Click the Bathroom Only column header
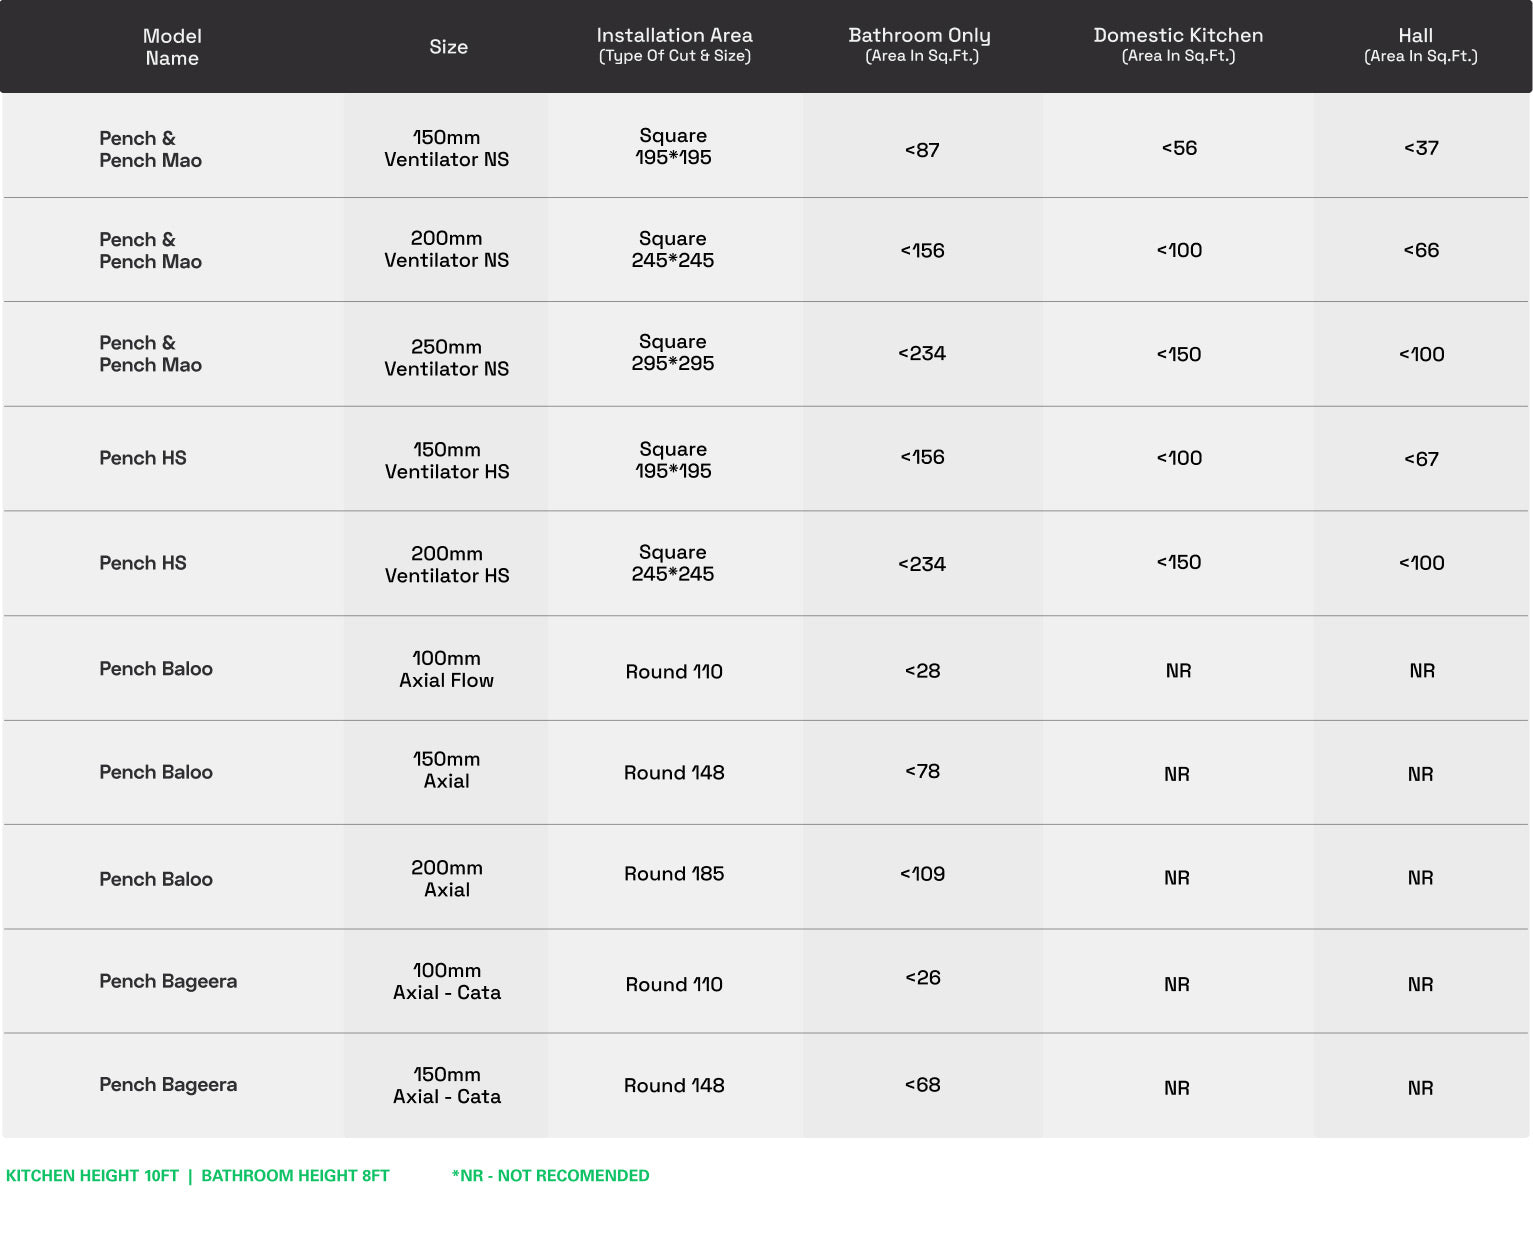The height and width of the screenshot is (1254, 1533). click(920, 45)
